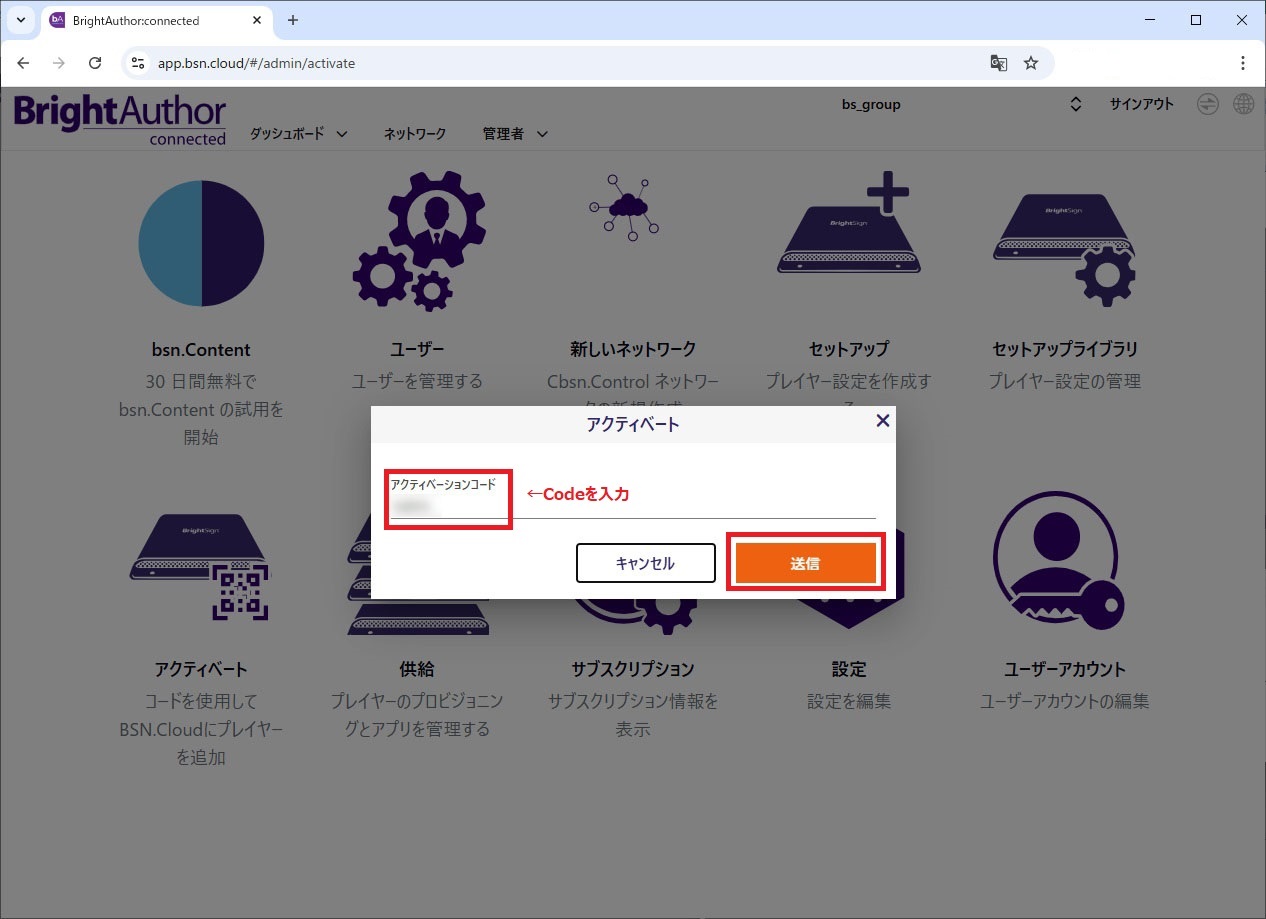
Task: Click the ユーザーアカウント tile label
Action: tap(1065, 669)
